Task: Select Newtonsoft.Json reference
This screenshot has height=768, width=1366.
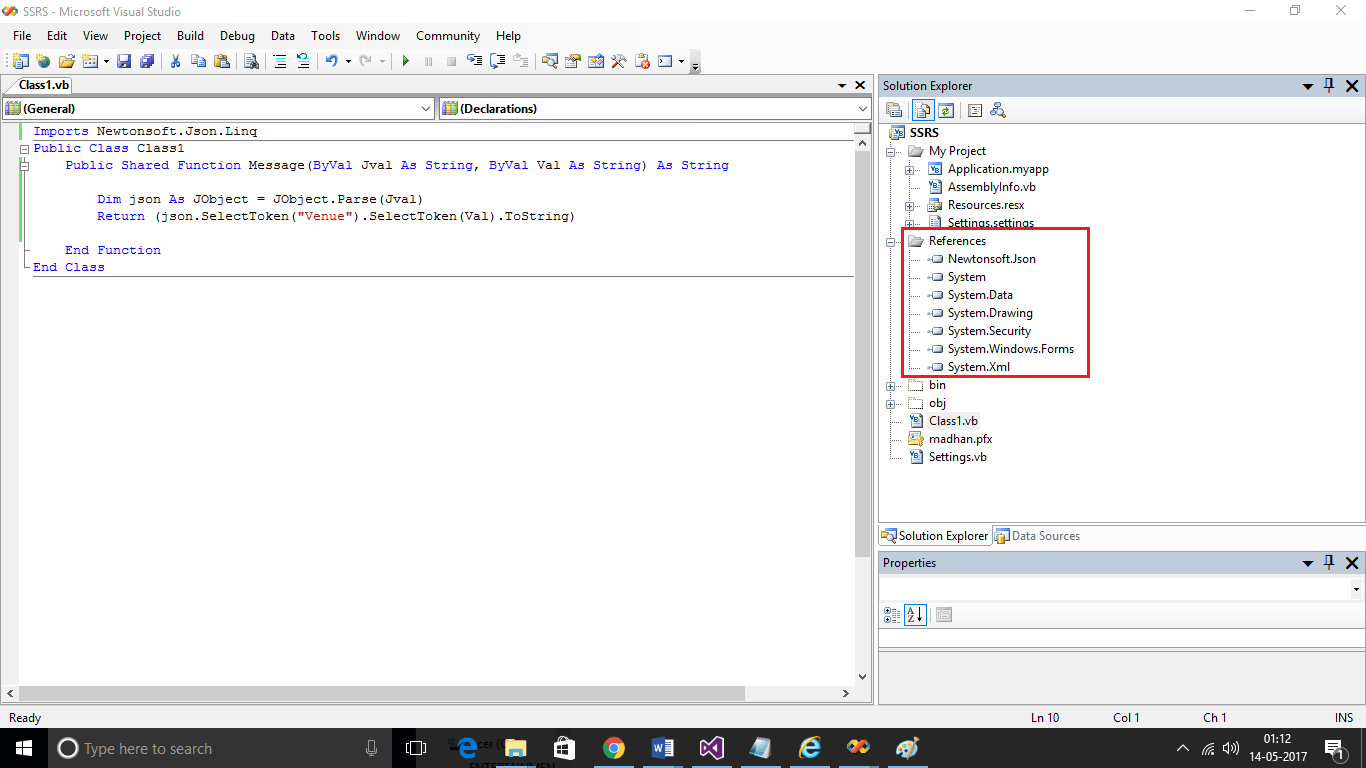Action: 991,259
